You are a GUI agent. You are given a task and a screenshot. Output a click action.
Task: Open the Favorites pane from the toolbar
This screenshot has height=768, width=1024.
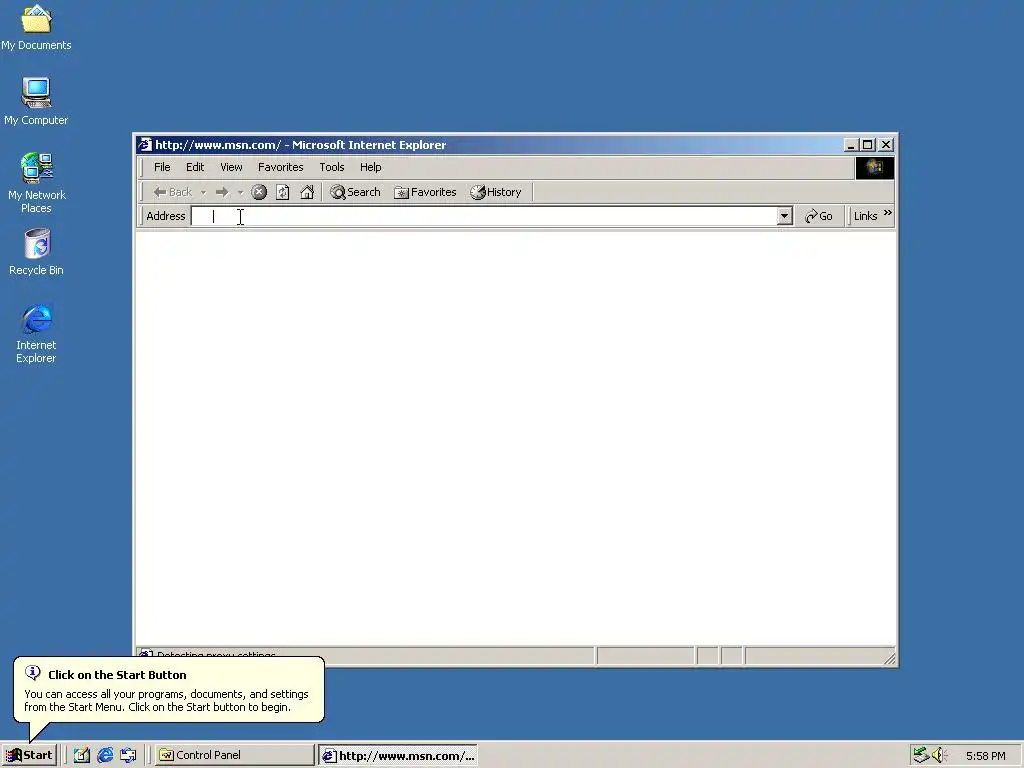[x=425, y=192]
